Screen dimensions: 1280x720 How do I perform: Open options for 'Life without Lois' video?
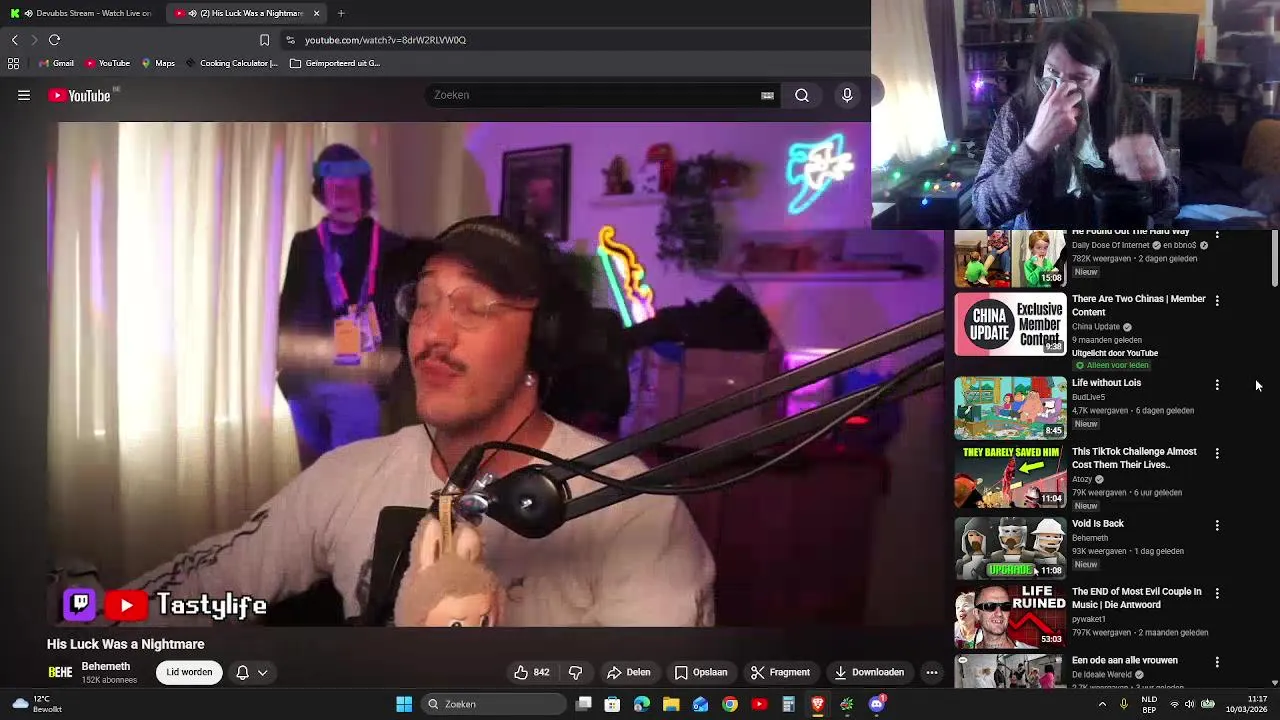pos(1217,385)
